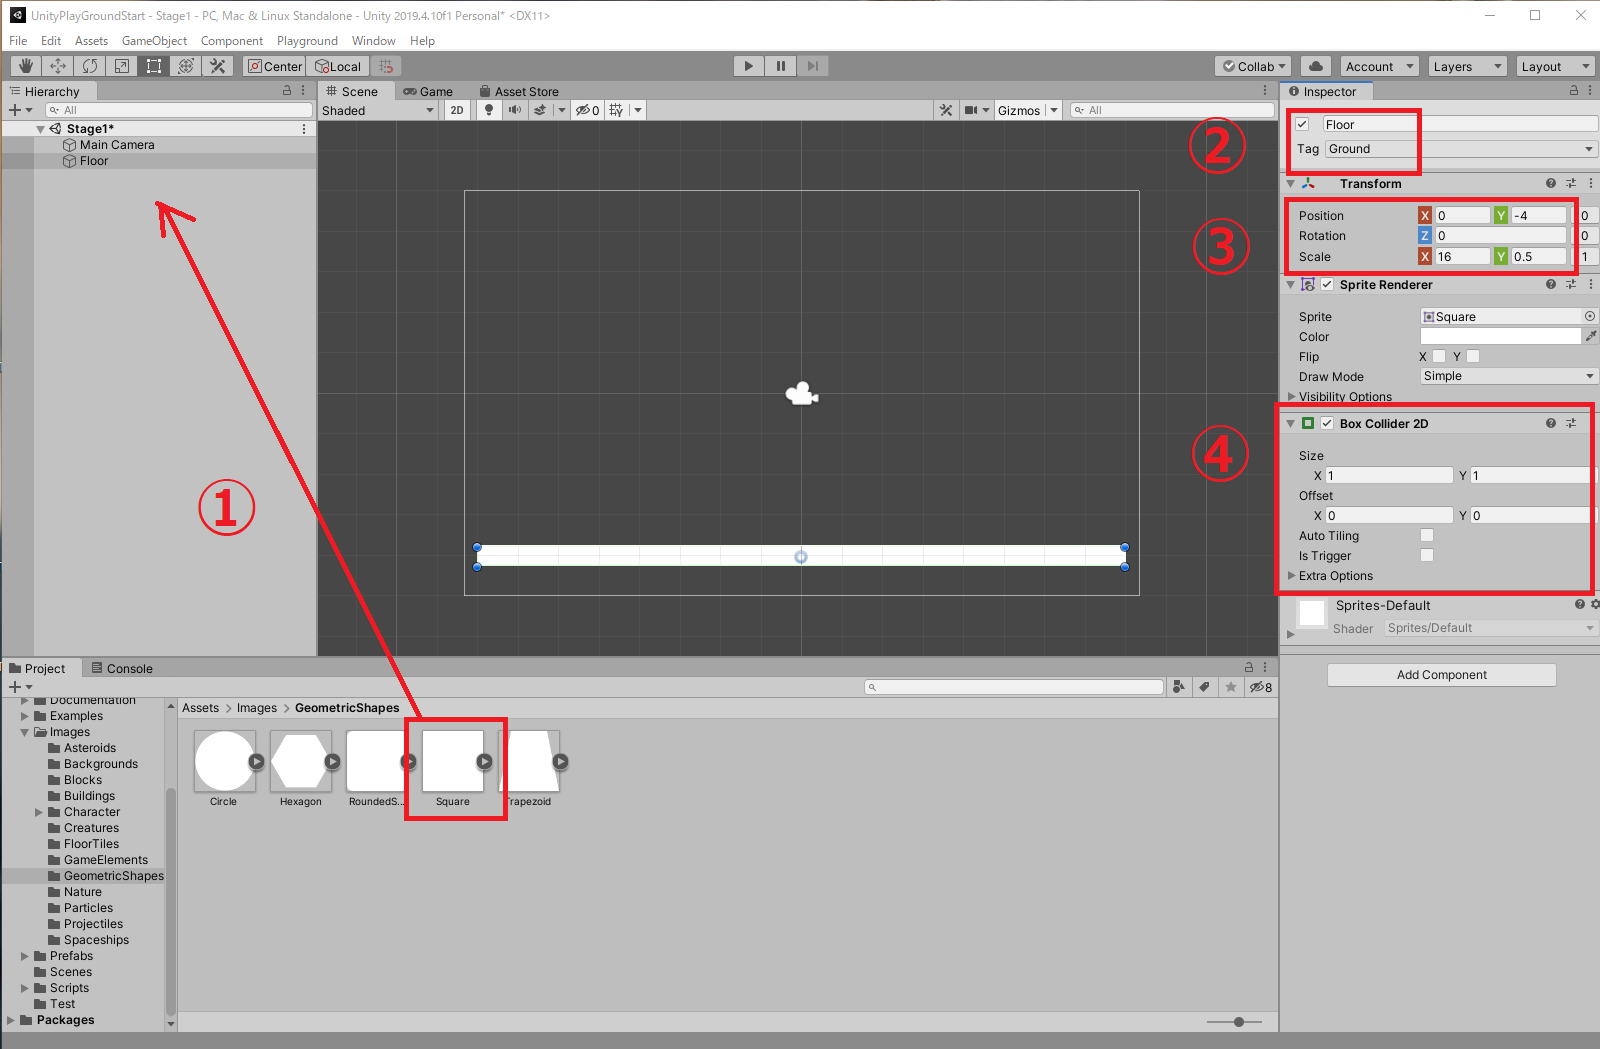1600x1049 pixels.
Task: Open the Draw Mode dropdown
Action: tap(1509, 376)
